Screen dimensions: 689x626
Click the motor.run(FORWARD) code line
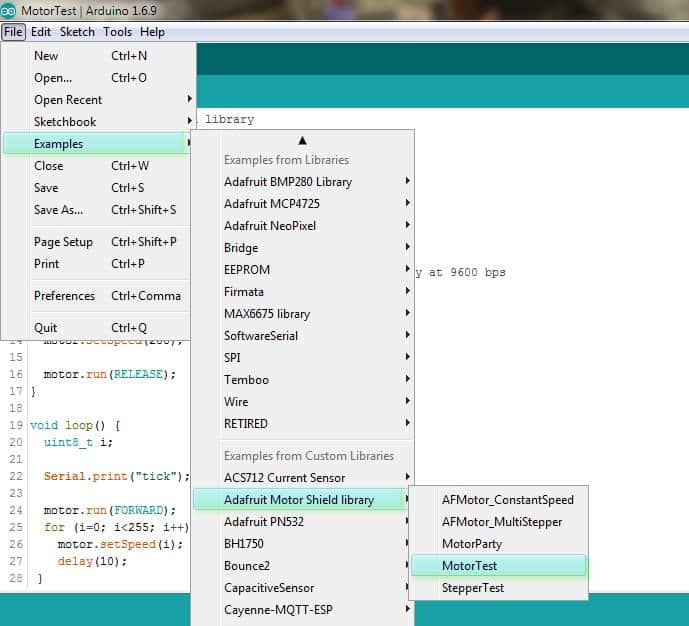109,510
